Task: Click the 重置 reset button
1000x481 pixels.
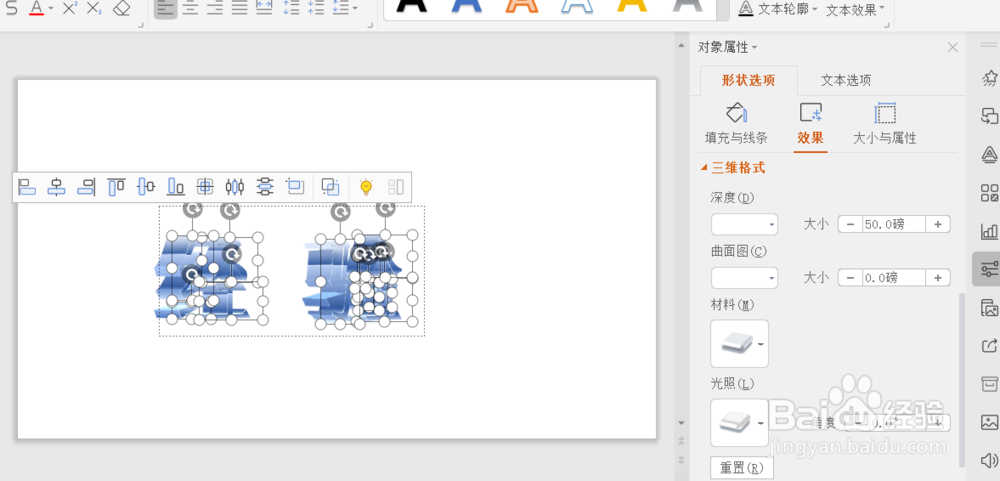Action: click(x=742, y=468)
